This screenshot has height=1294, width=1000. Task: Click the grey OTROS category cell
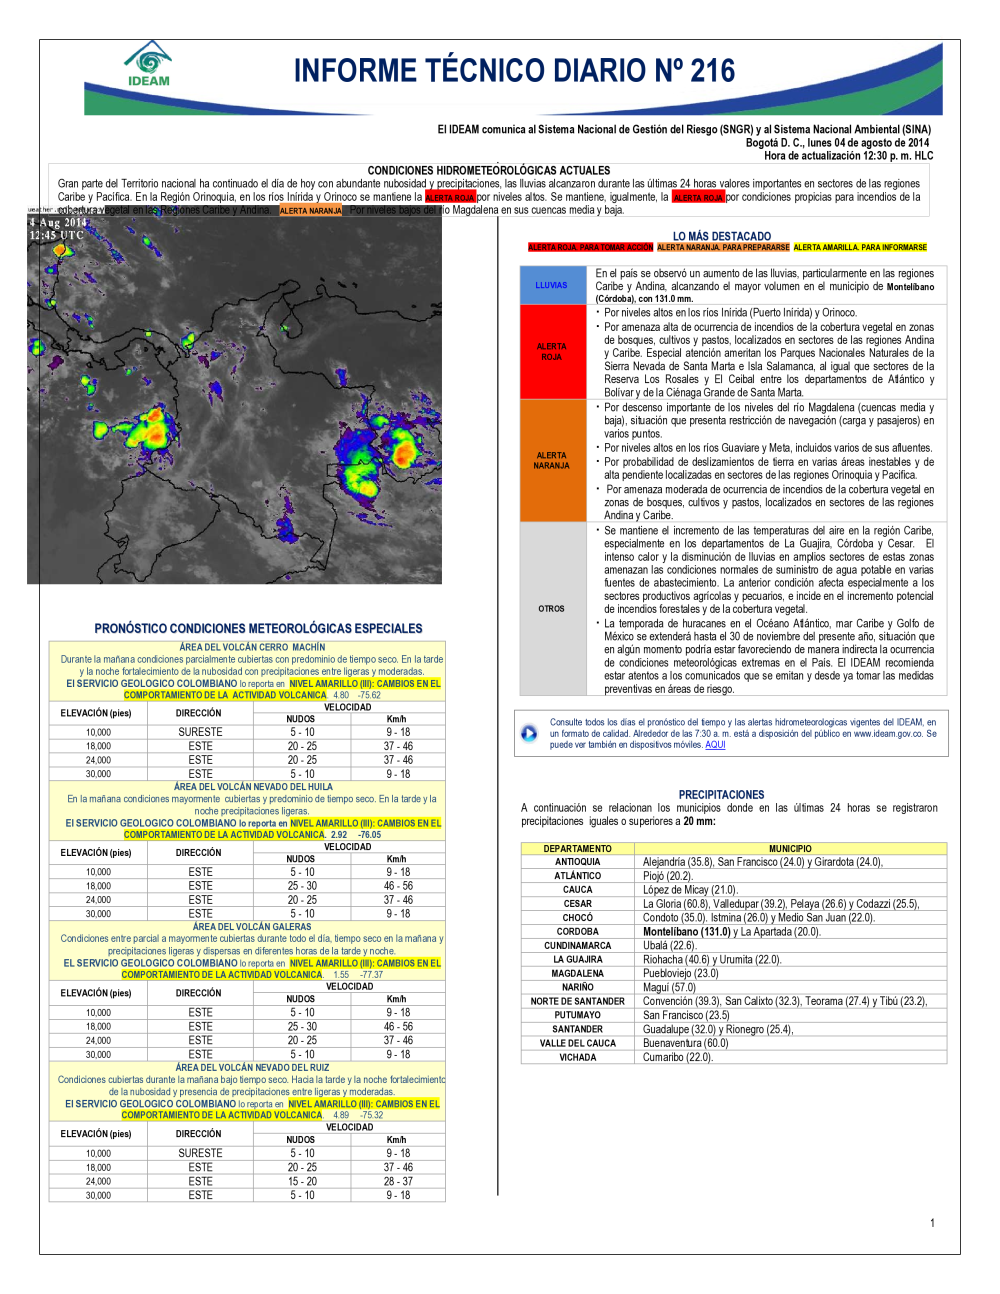(x=551, y=608)
